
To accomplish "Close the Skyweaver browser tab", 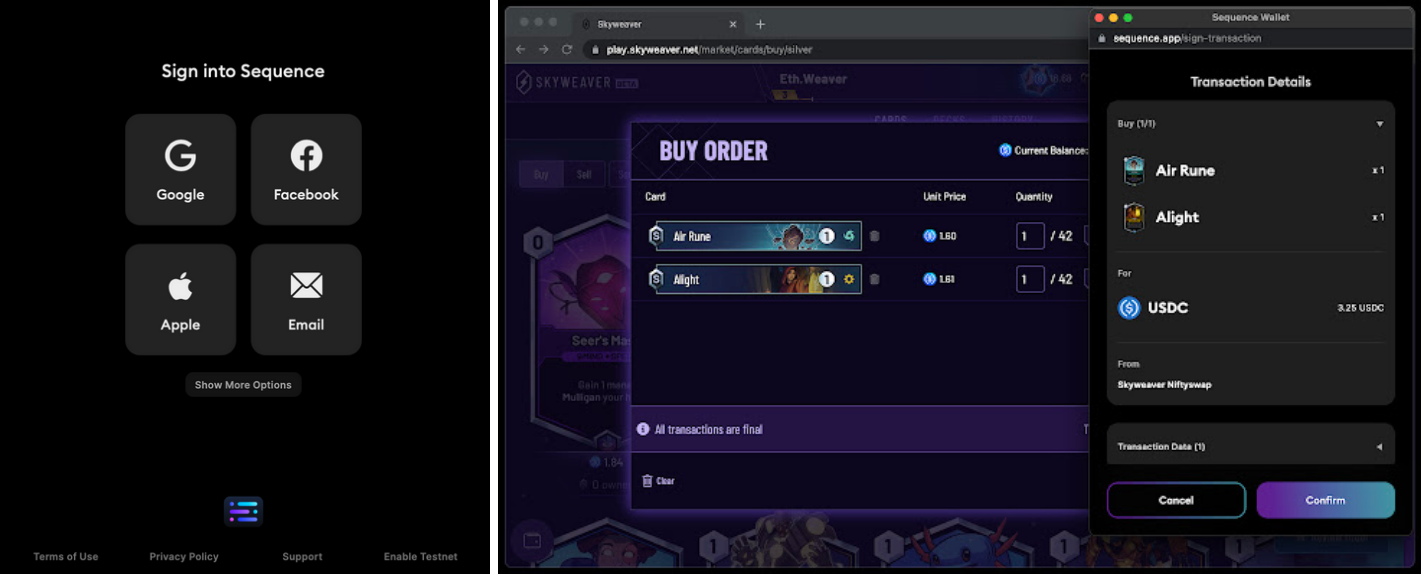I will click(x=732, y=24).
